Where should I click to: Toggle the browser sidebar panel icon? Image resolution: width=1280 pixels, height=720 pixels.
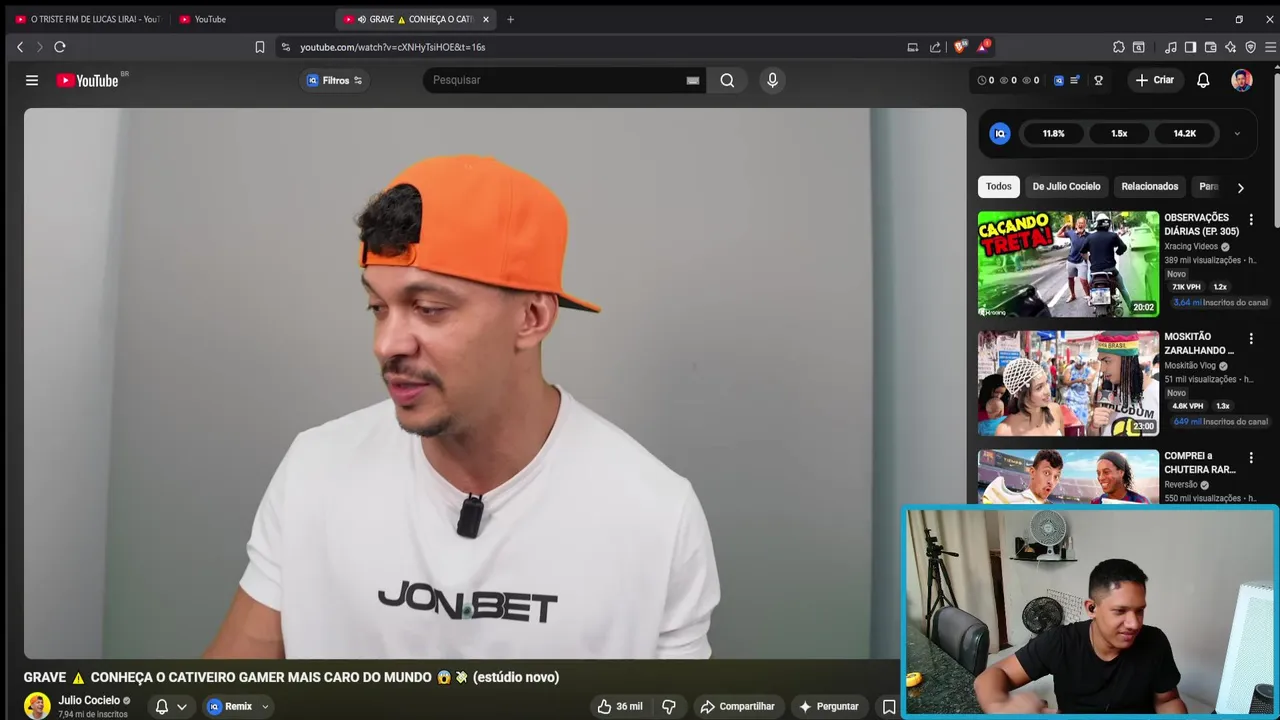[1190, 47]
